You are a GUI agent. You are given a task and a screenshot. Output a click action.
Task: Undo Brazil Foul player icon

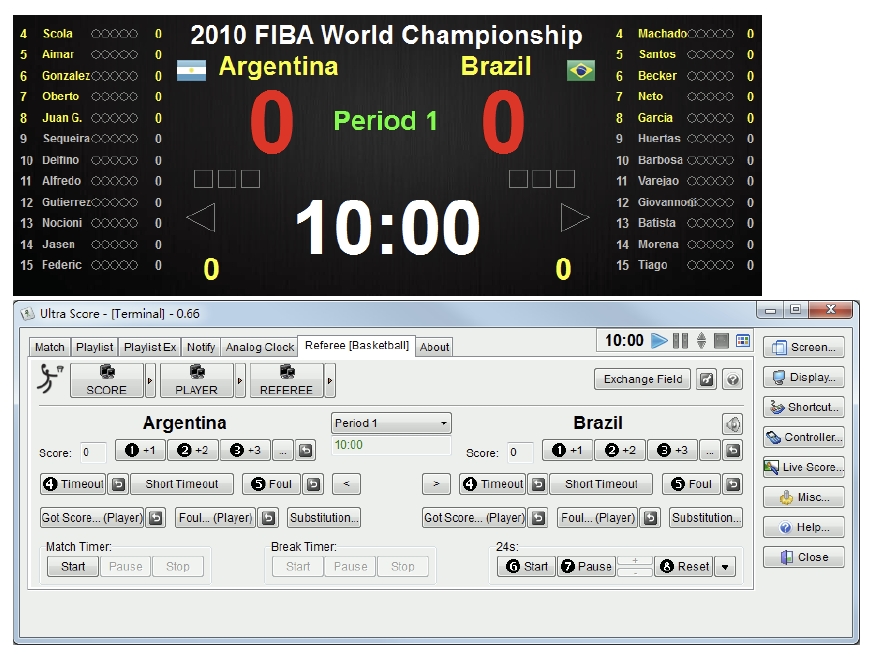(x=650, y=518)
